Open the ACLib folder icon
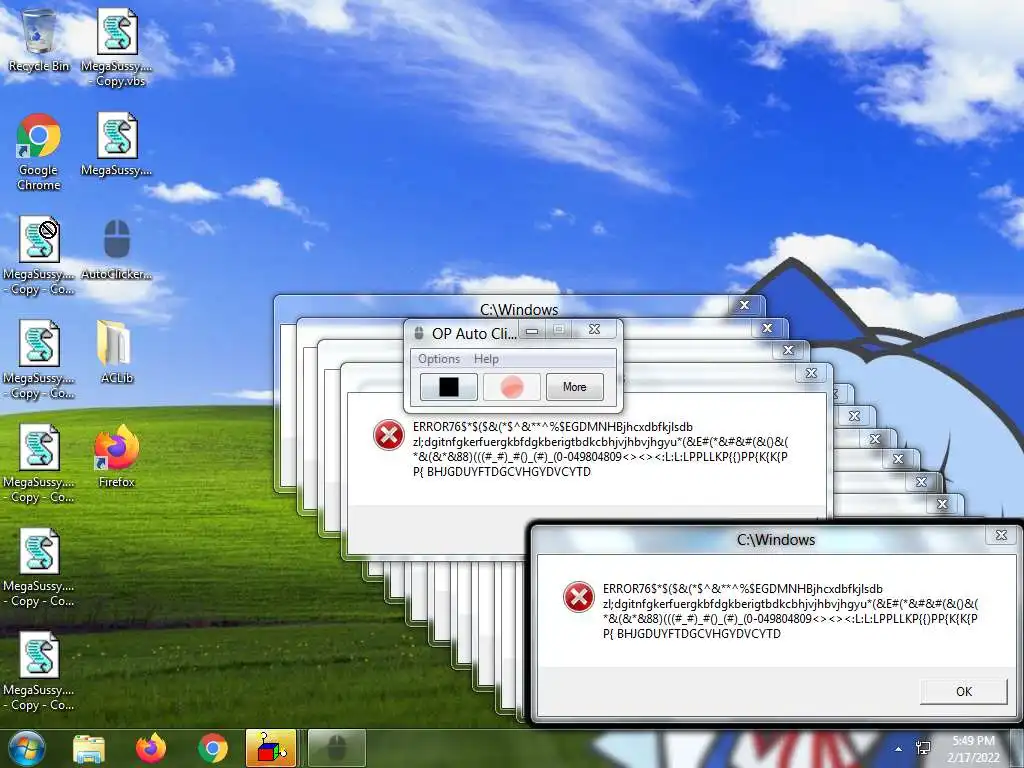Image resolution: width=1024 pixels, height=768 pixels. point(116,351)
